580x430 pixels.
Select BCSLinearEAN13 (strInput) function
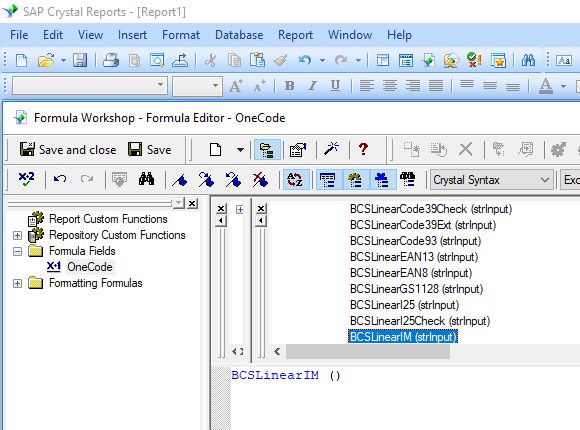coord(414,257)
